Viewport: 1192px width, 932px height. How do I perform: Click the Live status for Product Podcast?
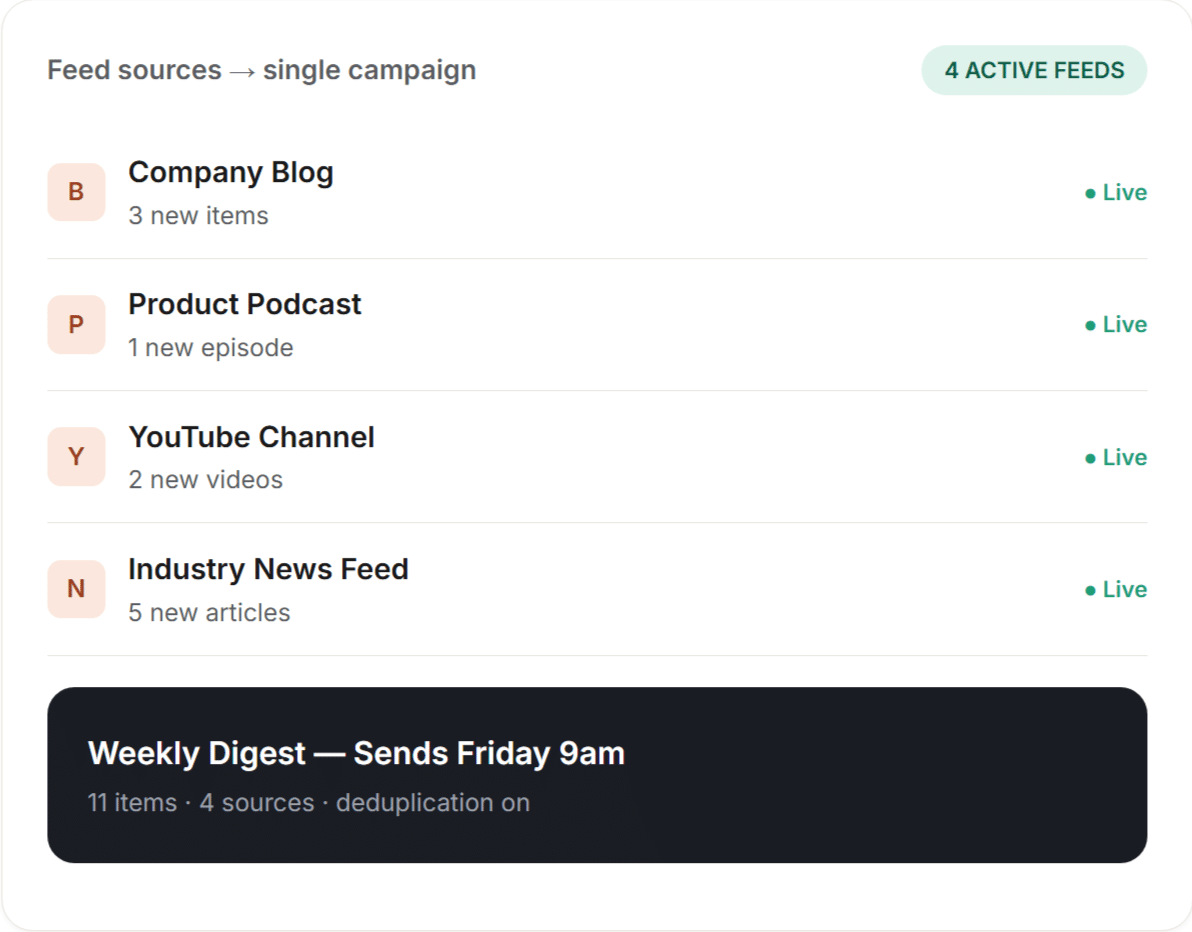click(1115, 325)
